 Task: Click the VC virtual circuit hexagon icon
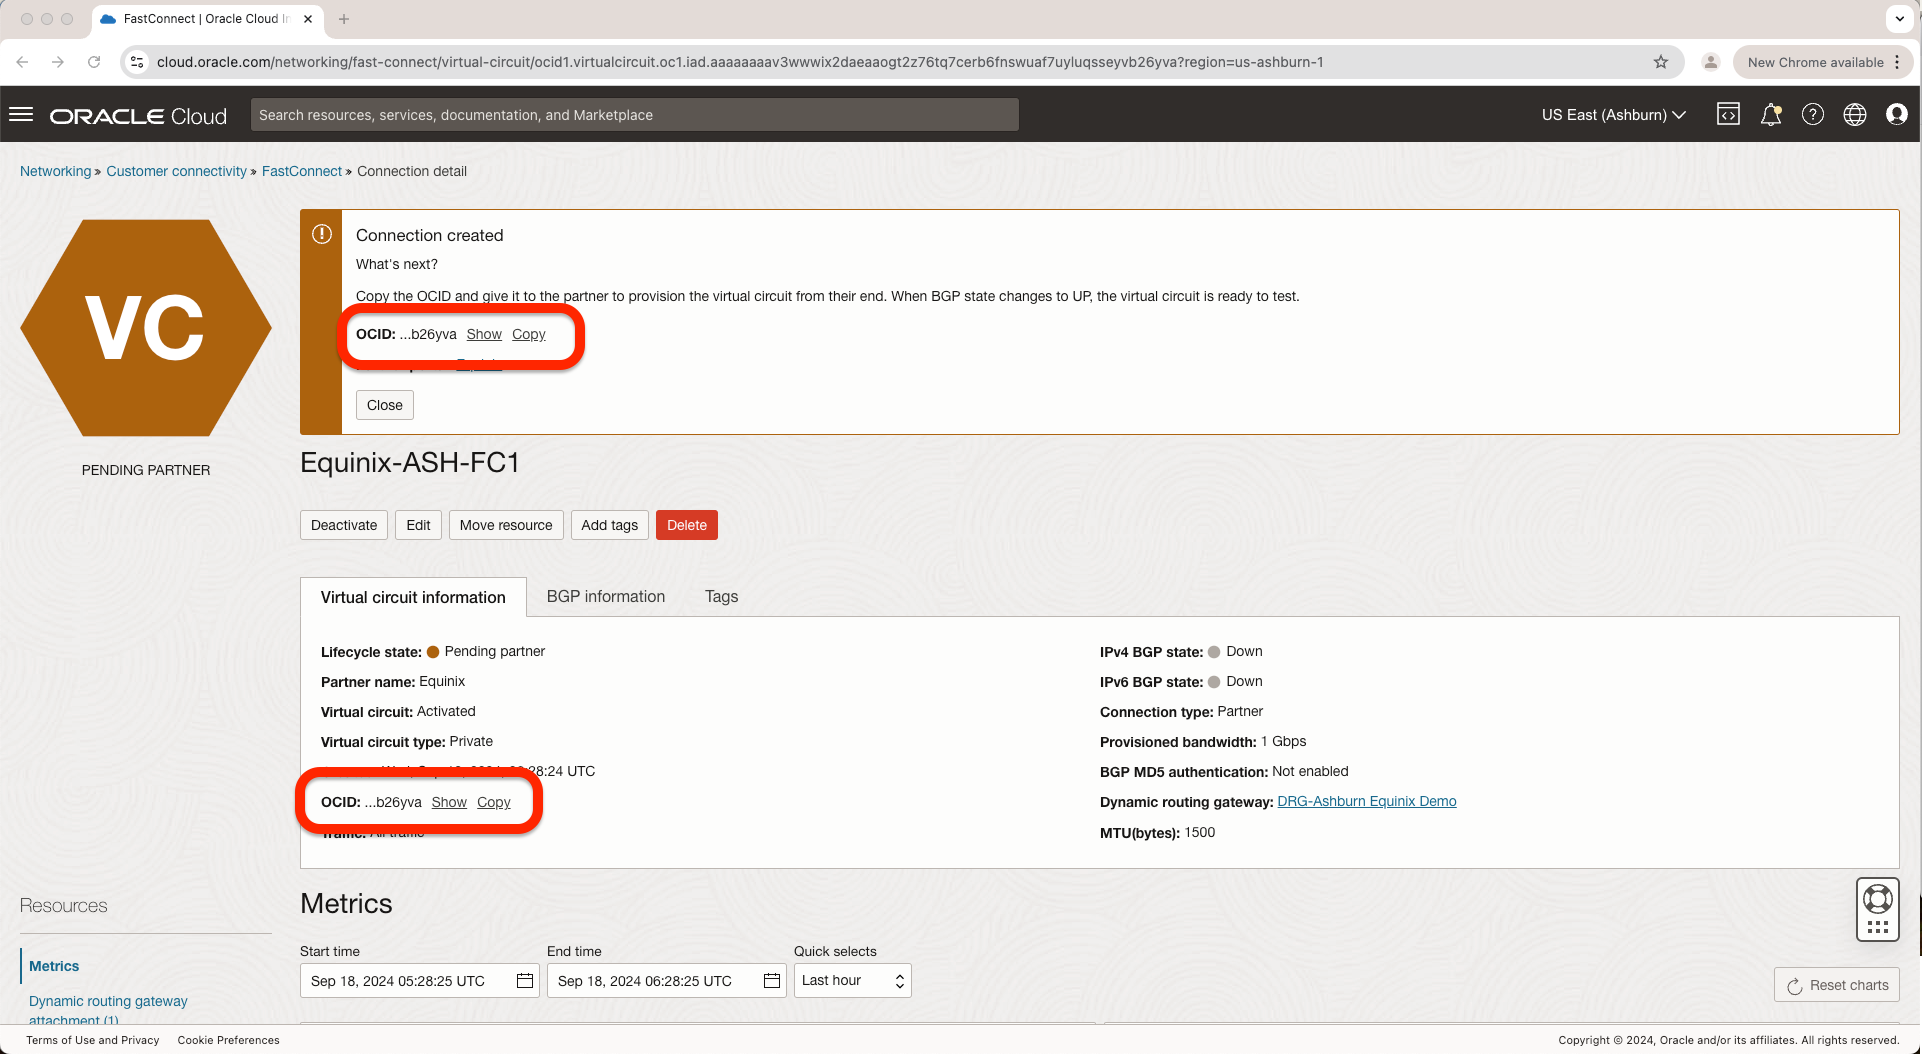tap(146, 328)
